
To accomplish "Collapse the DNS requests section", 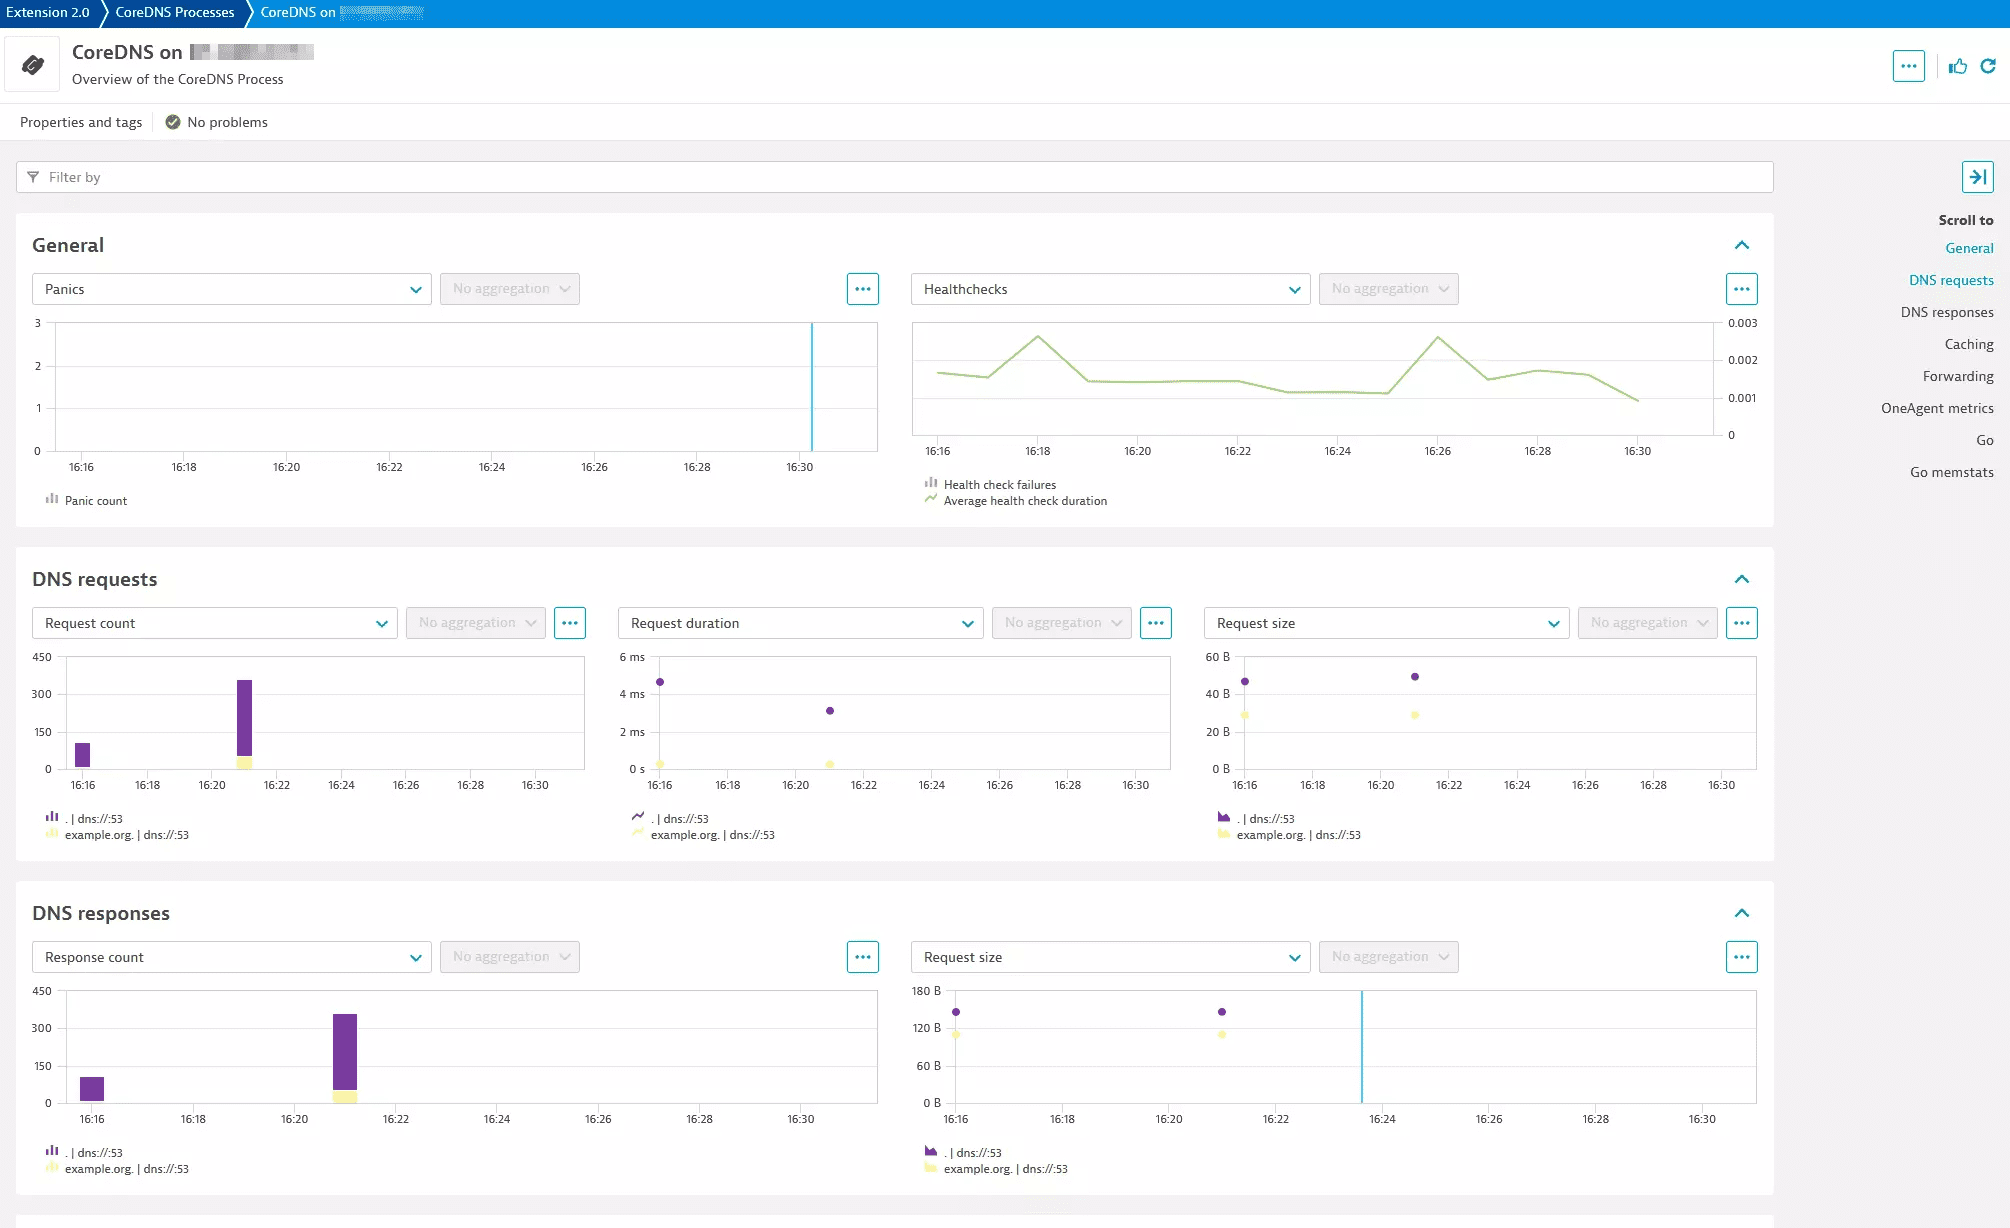I will click(1741, 579).
